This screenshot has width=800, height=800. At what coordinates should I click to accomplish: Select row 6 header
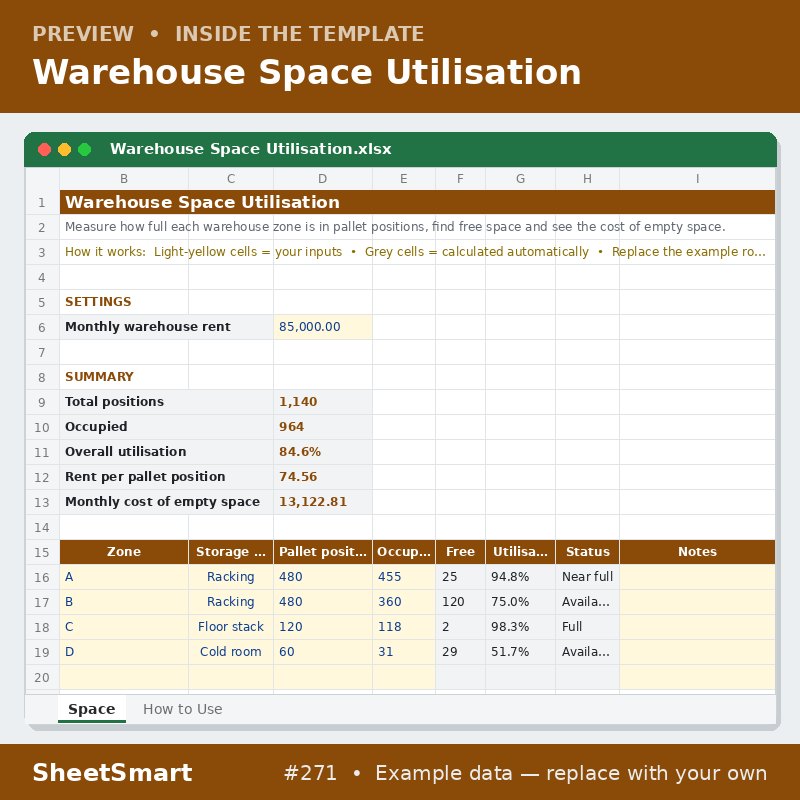point(42,327)
